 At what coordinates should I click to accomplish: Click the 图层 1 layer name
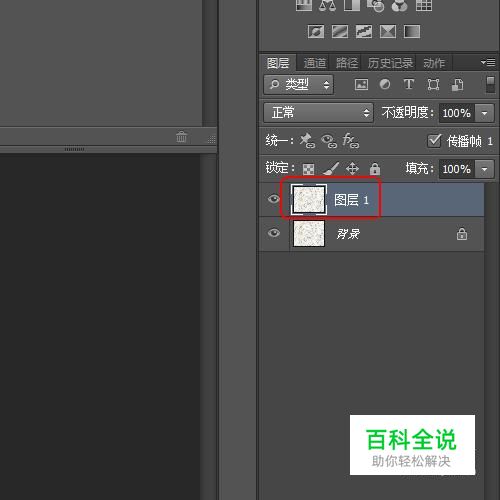coord(351,200)
